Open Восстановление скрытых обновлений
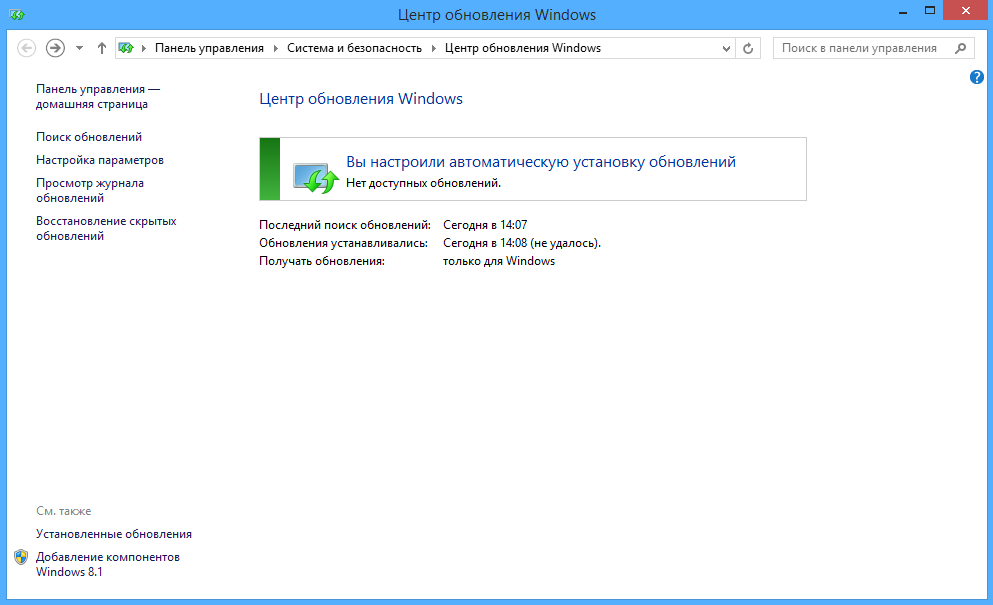 106,229
